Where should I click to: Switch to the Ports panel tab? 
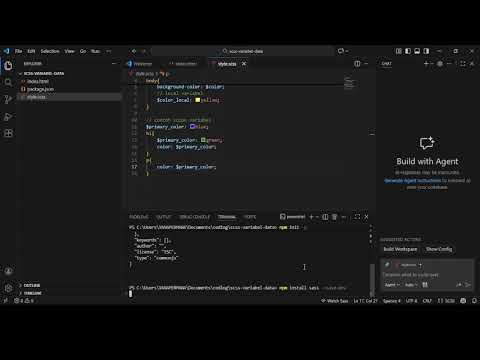[x=250, y=217]
